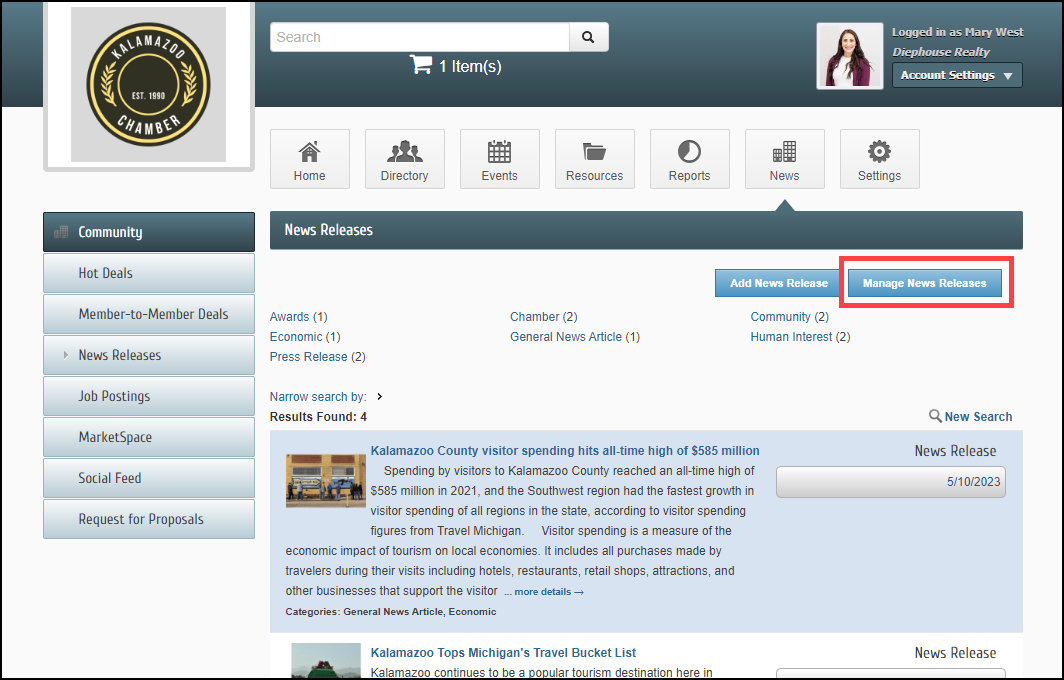The image size is (1064, 680).
Task: Click the Manage News Releases button
Action: pyautogui.click(x=924, y=283)
